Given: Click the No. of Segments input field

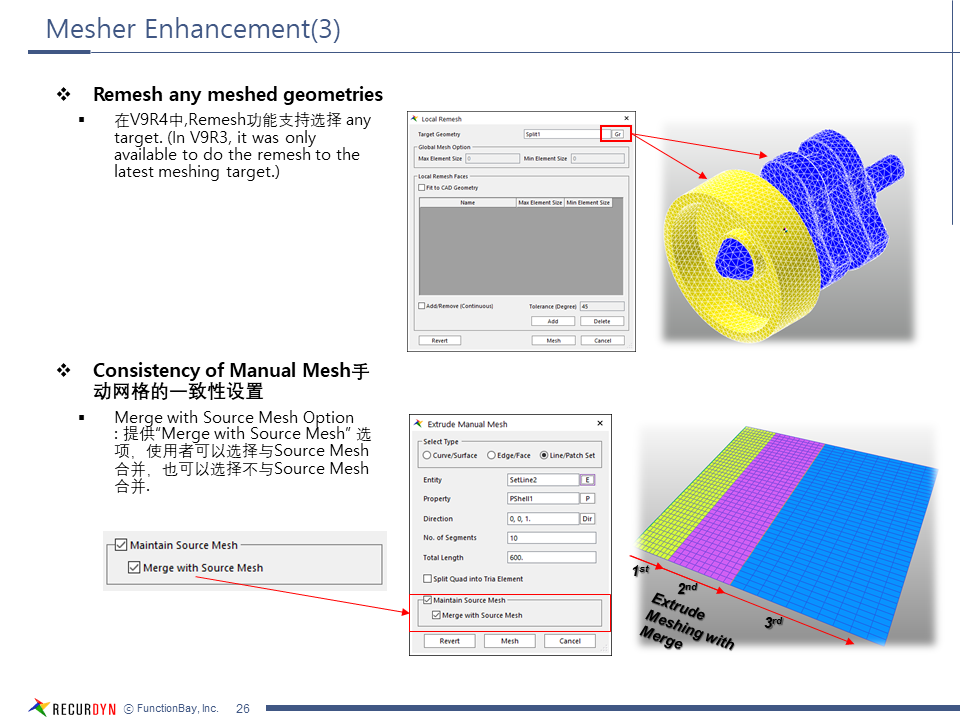Looking at the screenshot, I should click(551, 538).
